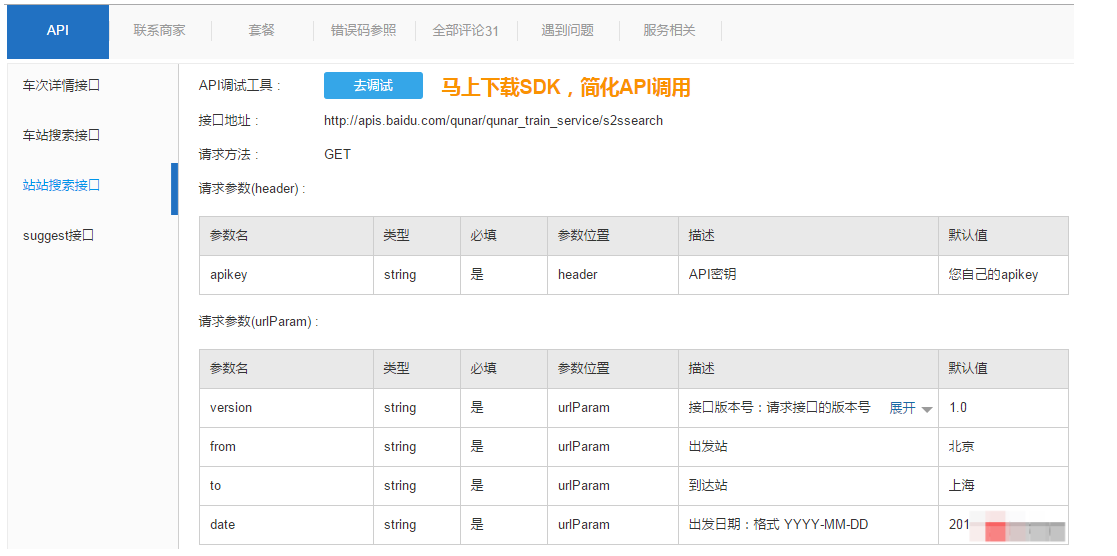
Task: Switch to the 套餐 tab
Action: coord(261,31)
